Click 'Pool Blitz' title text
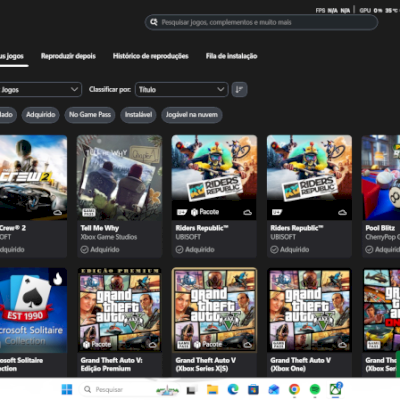Image resolution: width=400 pixels, height=400 pixels. click(x=380, y=228)
